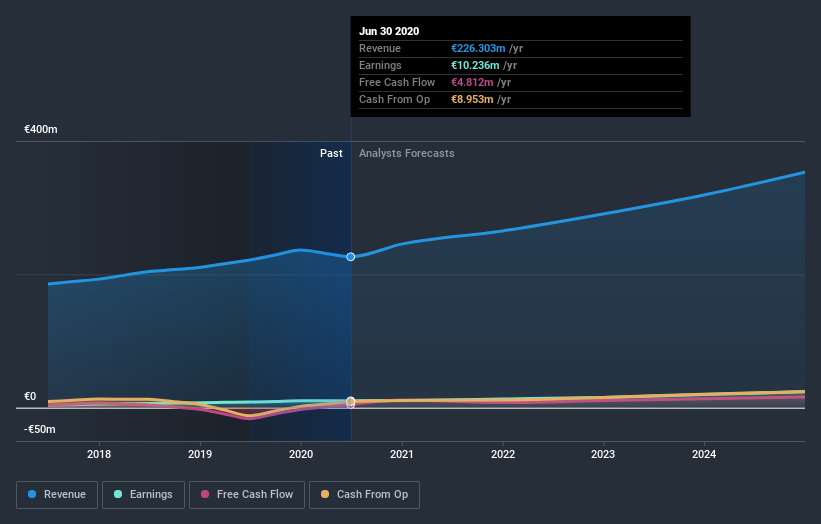Click the -€50m y-axis label
This screenshot has height=524, width=821.
pos(40,429)
